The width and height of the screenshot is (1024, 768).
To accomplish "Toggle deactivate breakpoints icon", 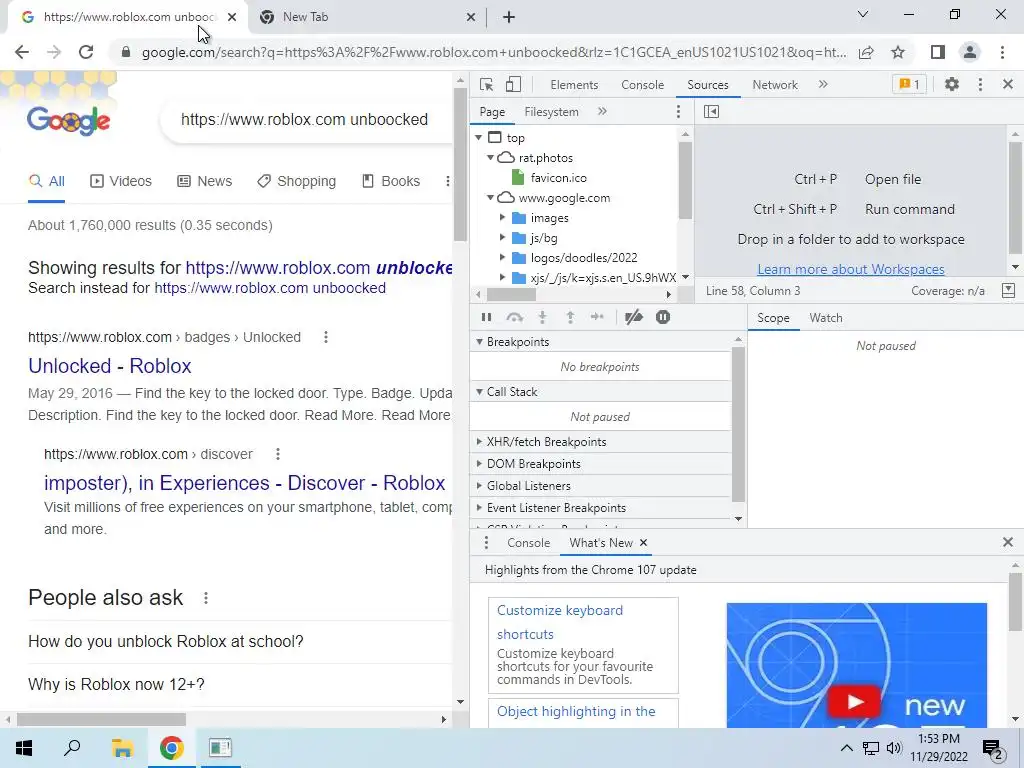I will tap(633, 317).
